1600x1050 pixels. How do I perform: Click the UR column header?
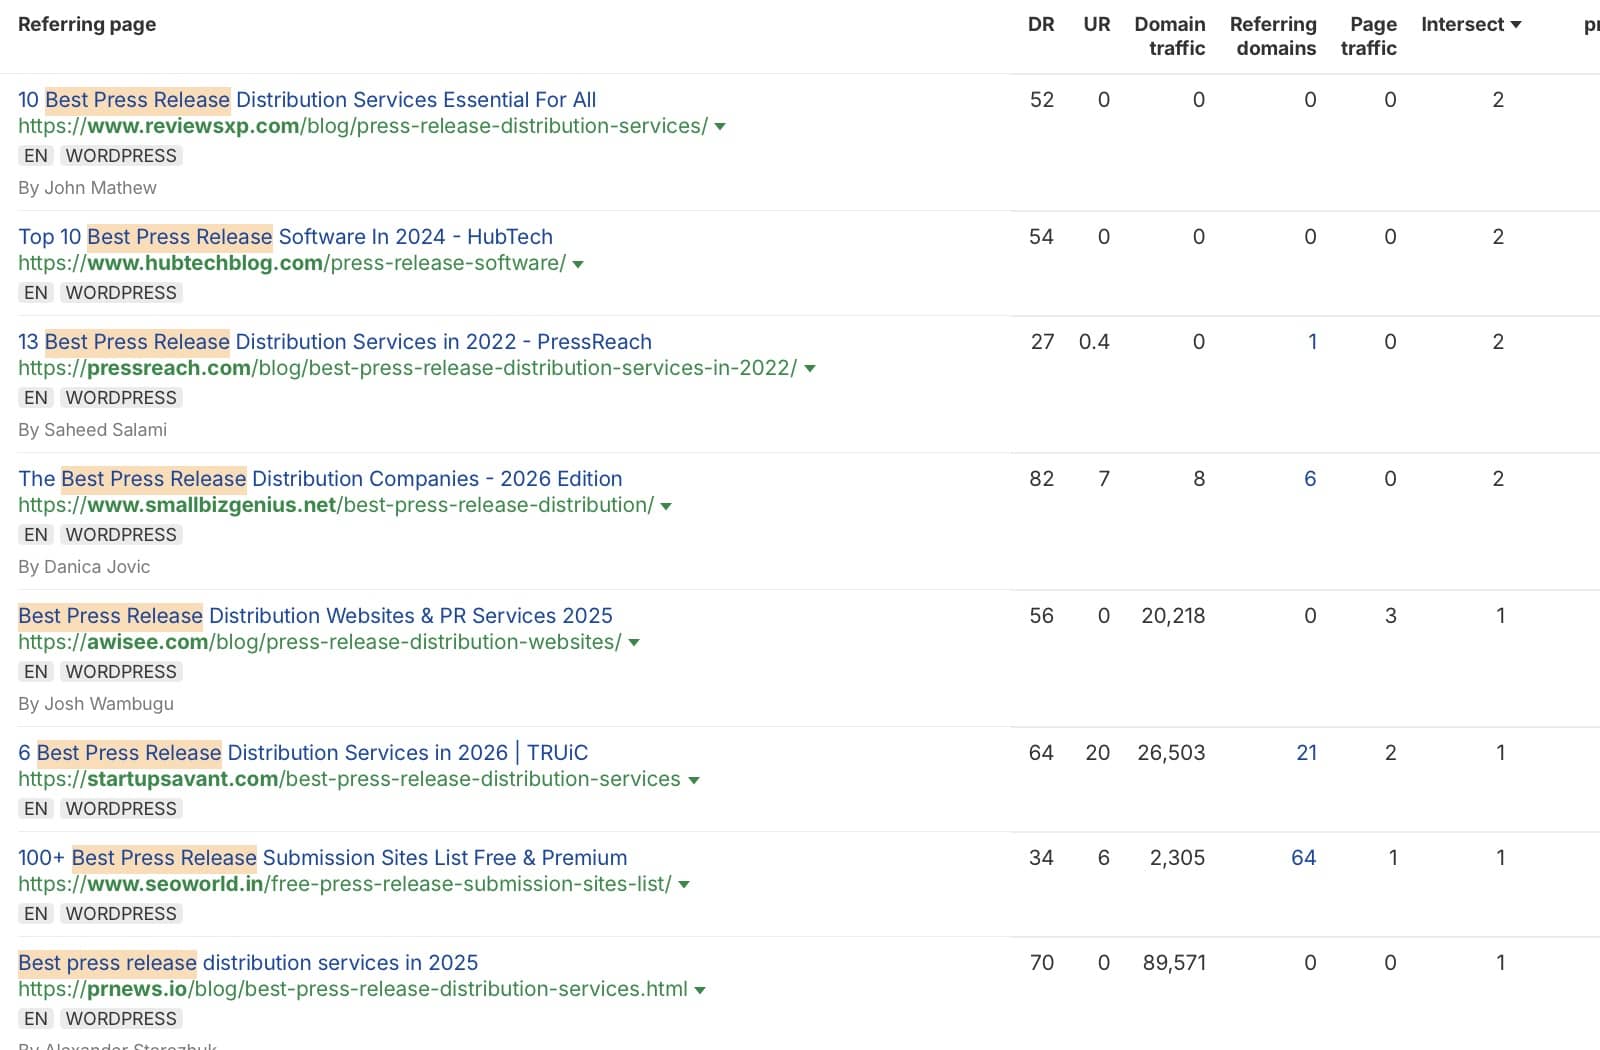tap(1097, 24)
